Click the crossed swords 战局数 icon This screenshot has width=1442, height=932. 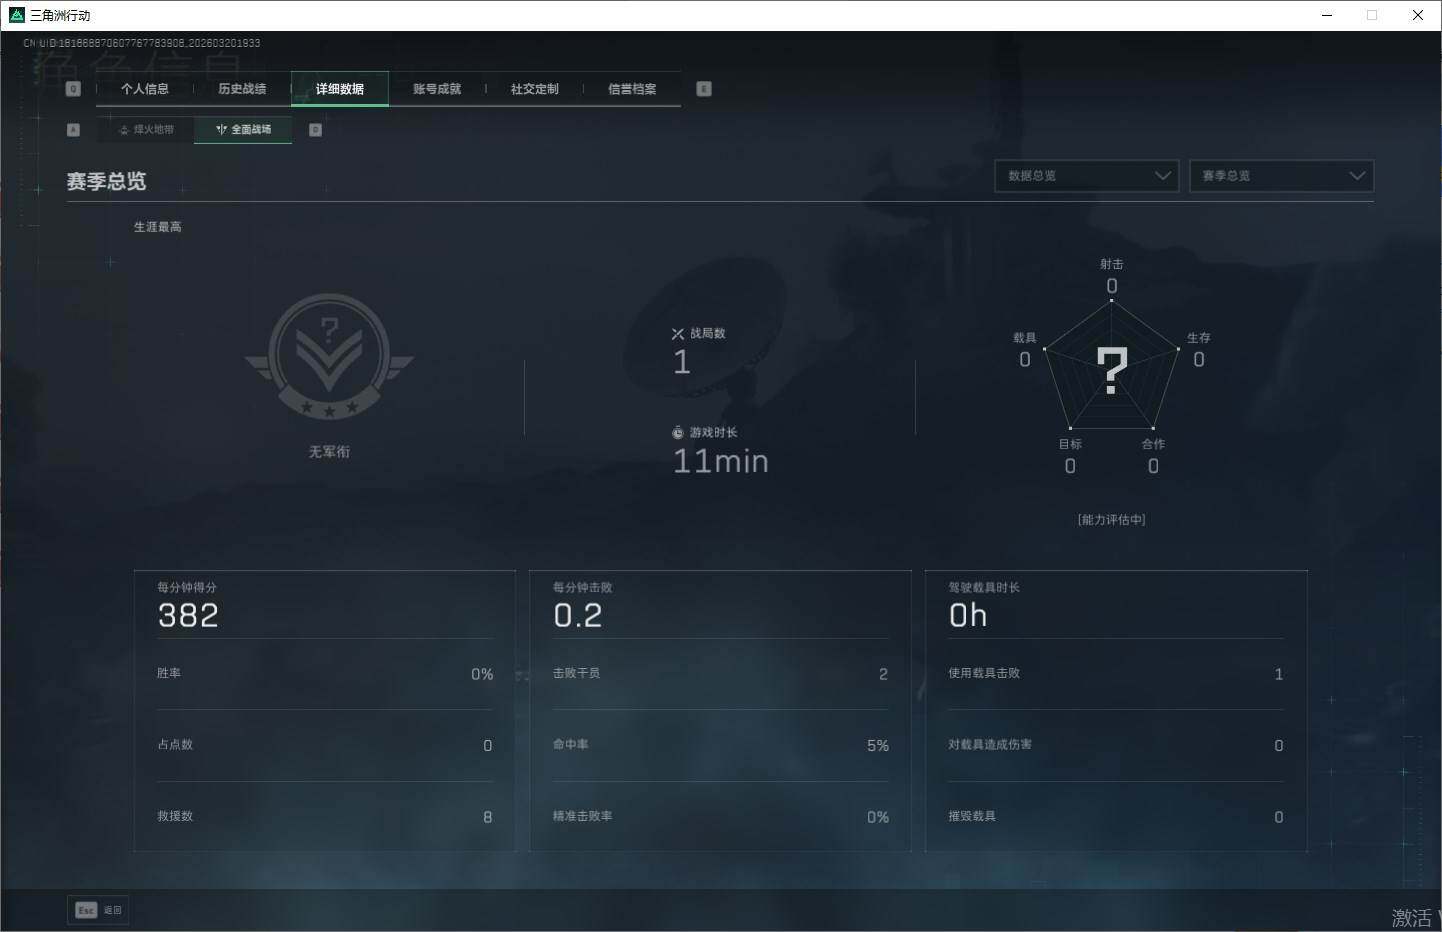678,334
